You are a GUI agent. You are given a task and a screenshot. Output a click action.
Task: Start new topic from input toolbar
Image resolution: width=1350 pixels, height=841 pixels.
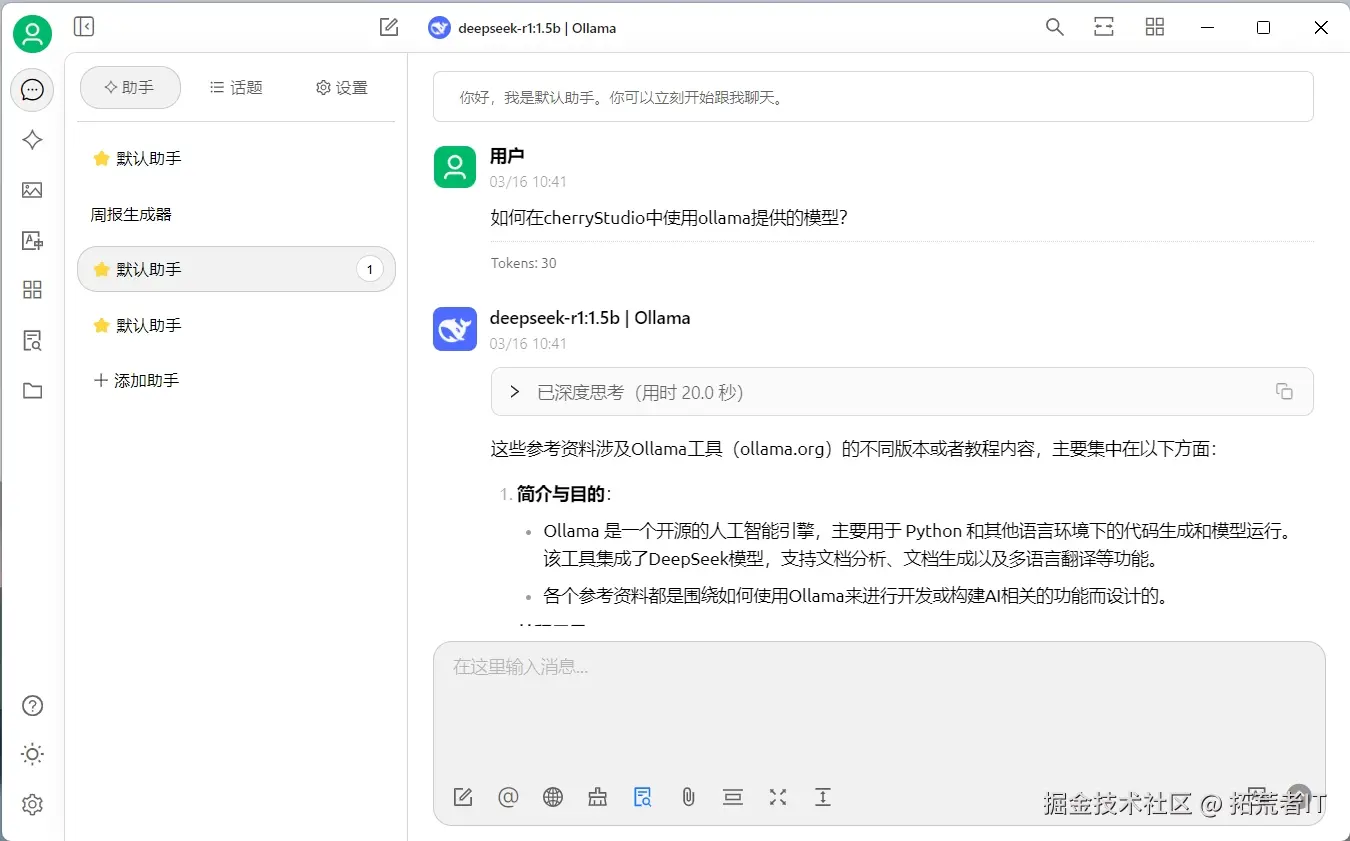[x=463, y=797]
